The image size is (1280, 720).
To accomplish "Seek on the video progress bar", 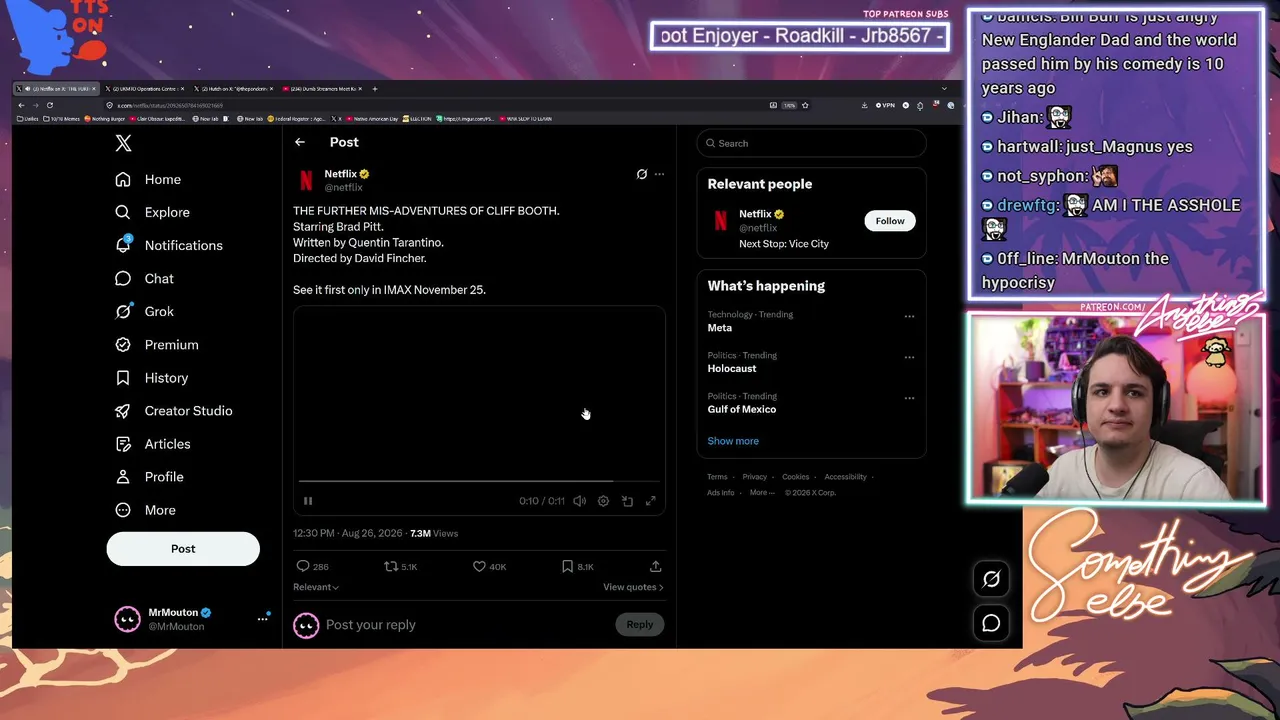I will [479, 481].
